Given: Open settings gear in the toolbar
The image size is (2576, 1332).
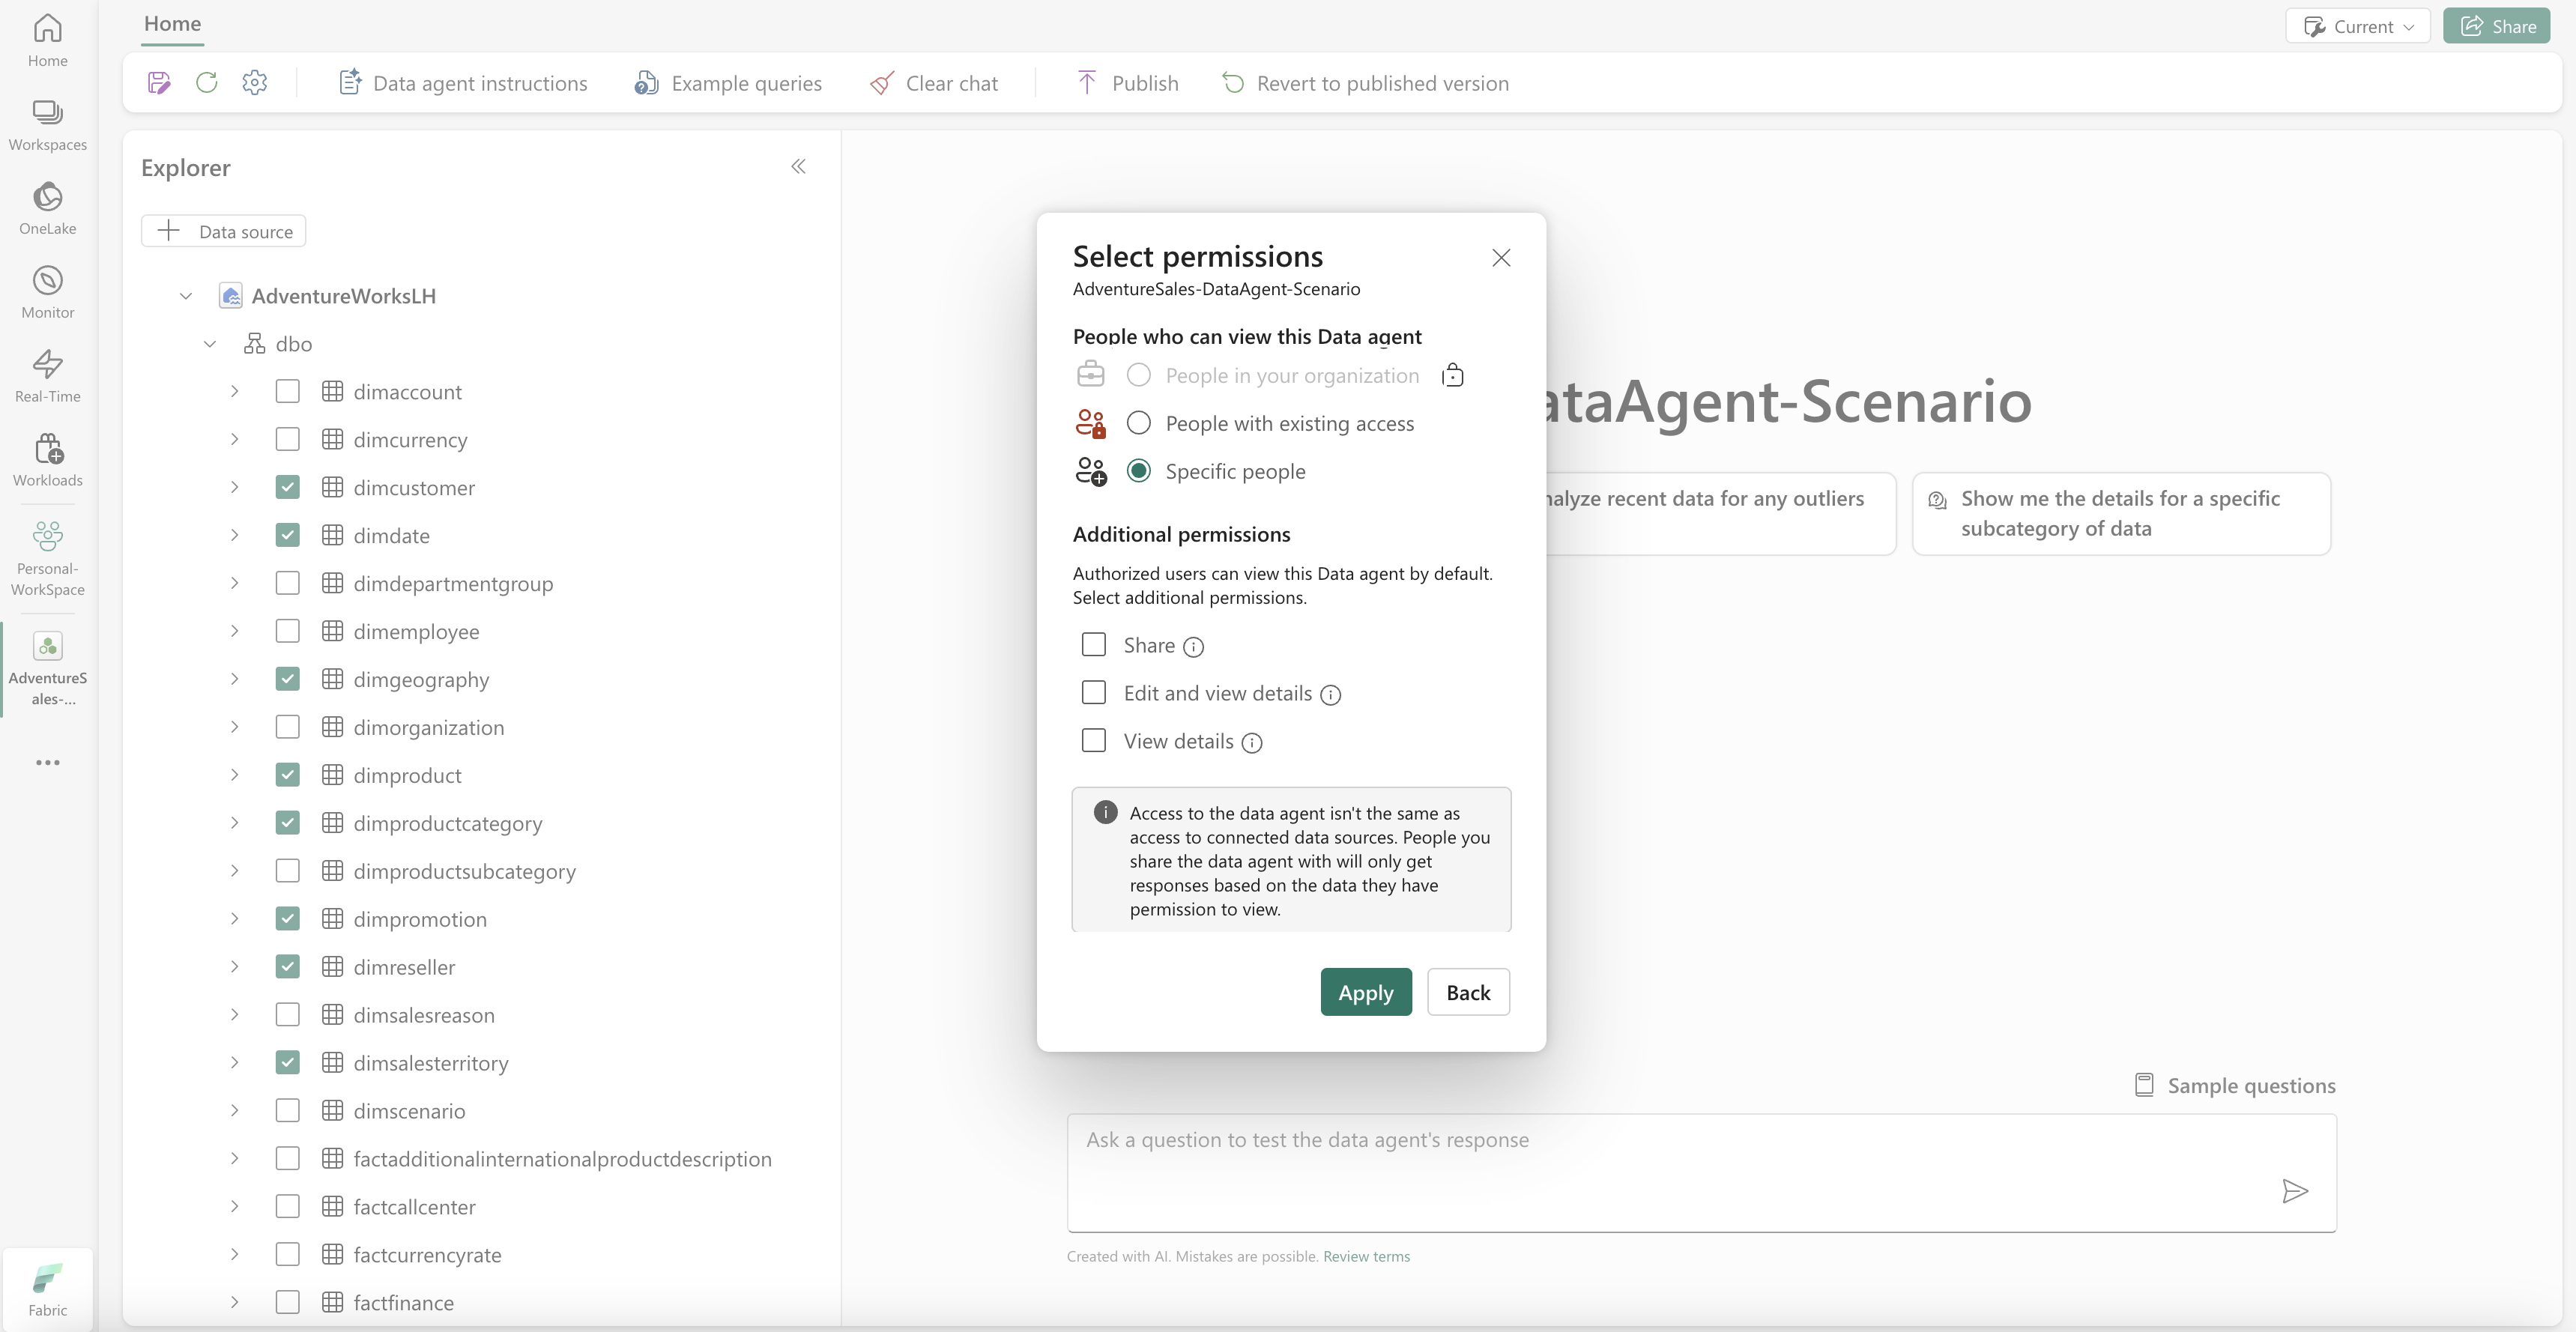Looking at the screenshot, I should click(x=255, y=83).
